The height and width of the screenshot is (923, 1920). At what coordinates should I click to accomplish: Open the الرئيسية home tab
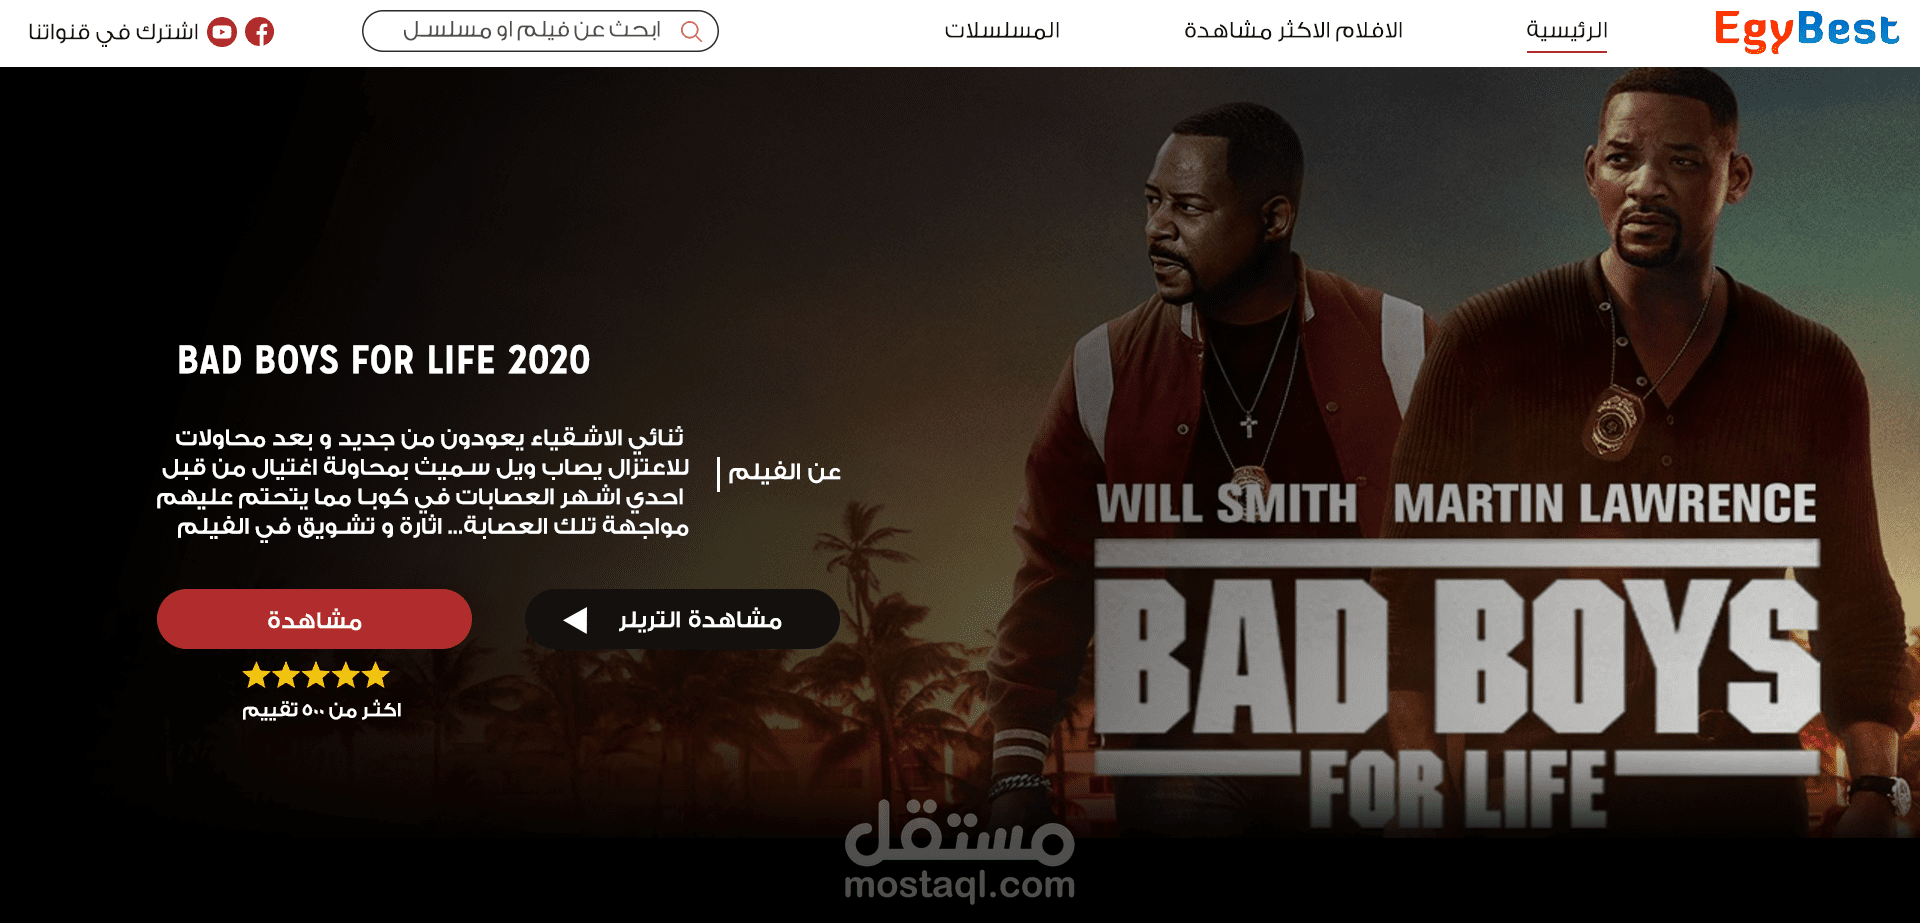pos(1567,31)
